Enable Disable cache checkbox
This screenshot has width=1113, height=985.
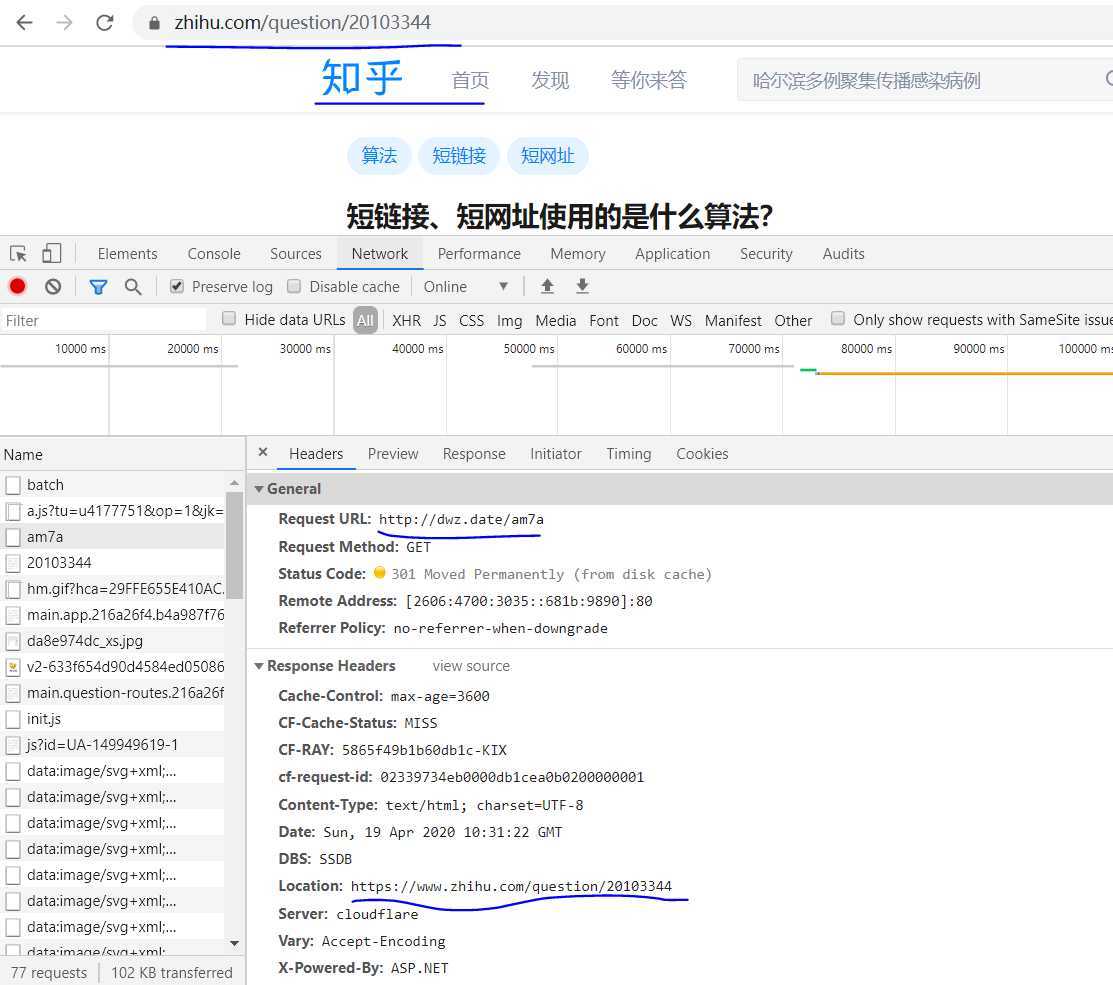click(x=294, y=286)
